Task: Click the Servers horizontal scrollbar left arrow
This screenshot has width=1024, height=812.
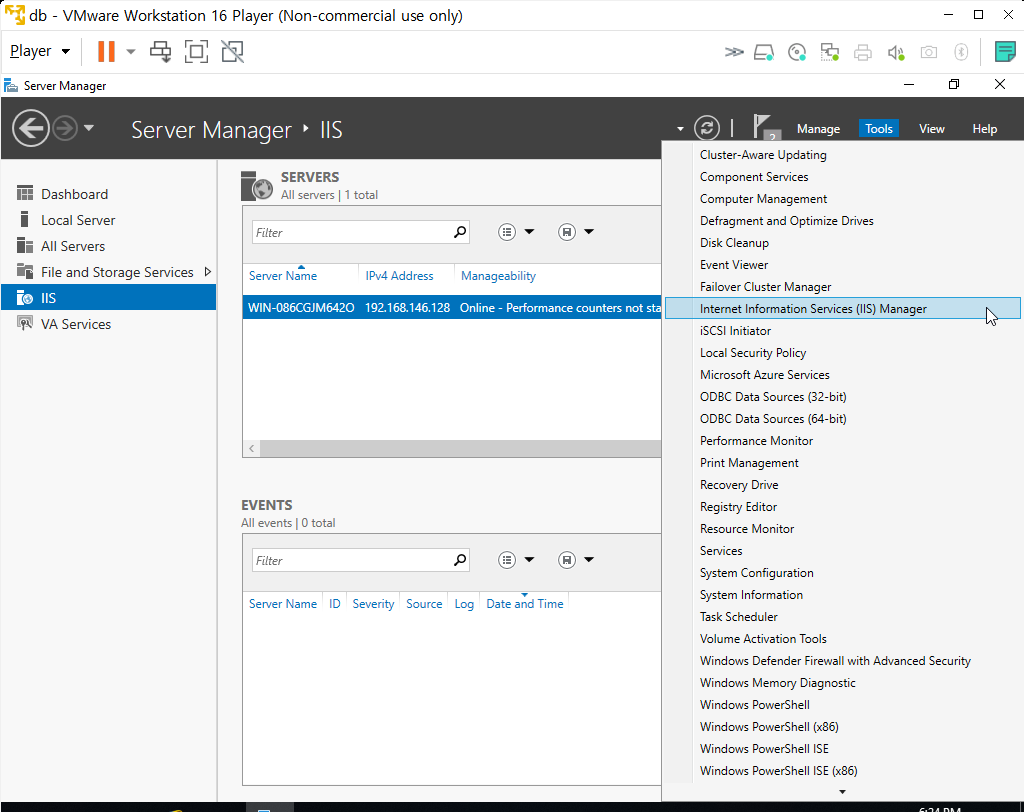Action: click(251, 448)
